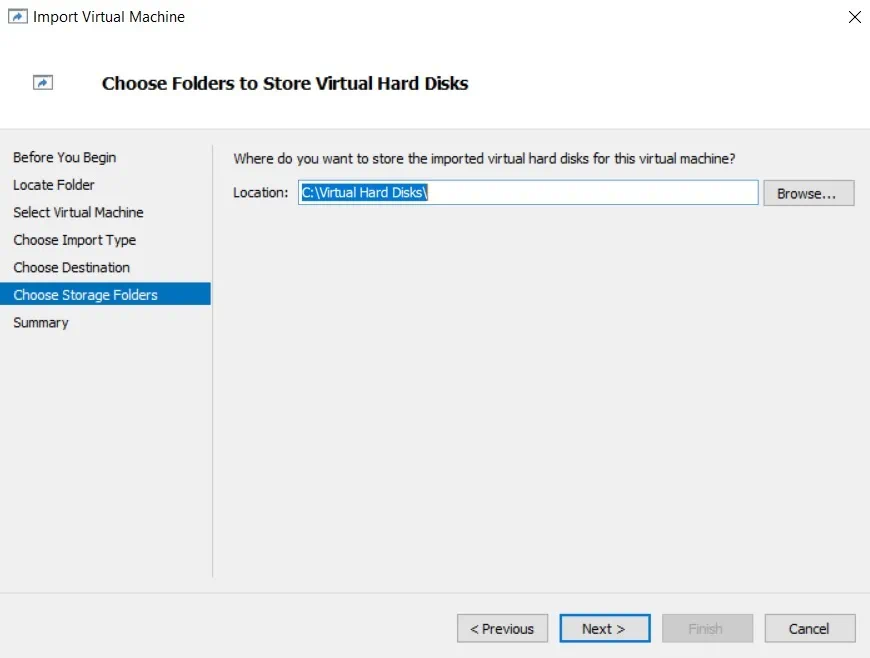Click the Import Virtual Machine title bar icon
870x658 pixels.
17,17
